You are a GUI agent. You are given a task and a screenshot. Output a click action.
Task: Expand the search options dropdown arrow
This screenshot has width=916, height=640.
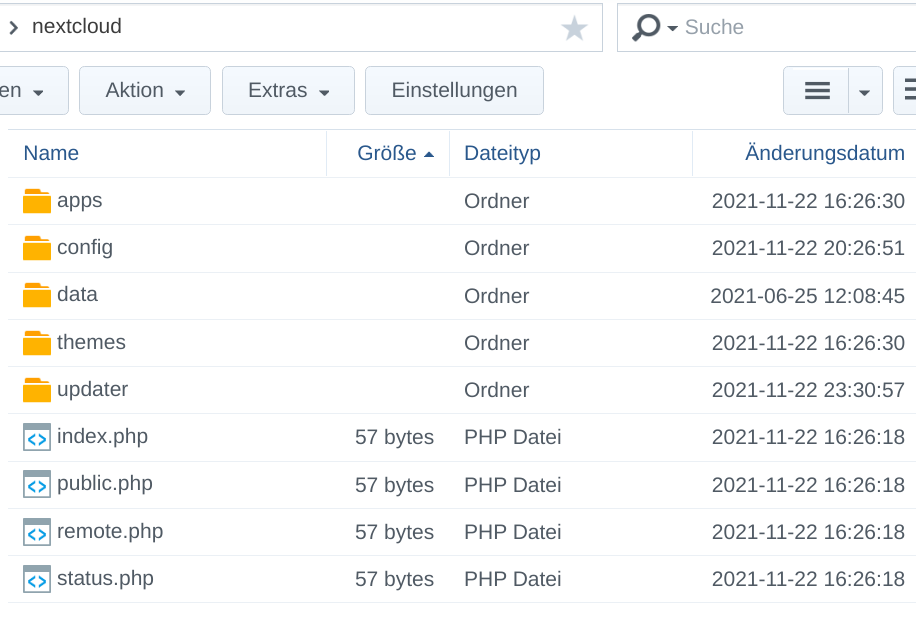672,28
